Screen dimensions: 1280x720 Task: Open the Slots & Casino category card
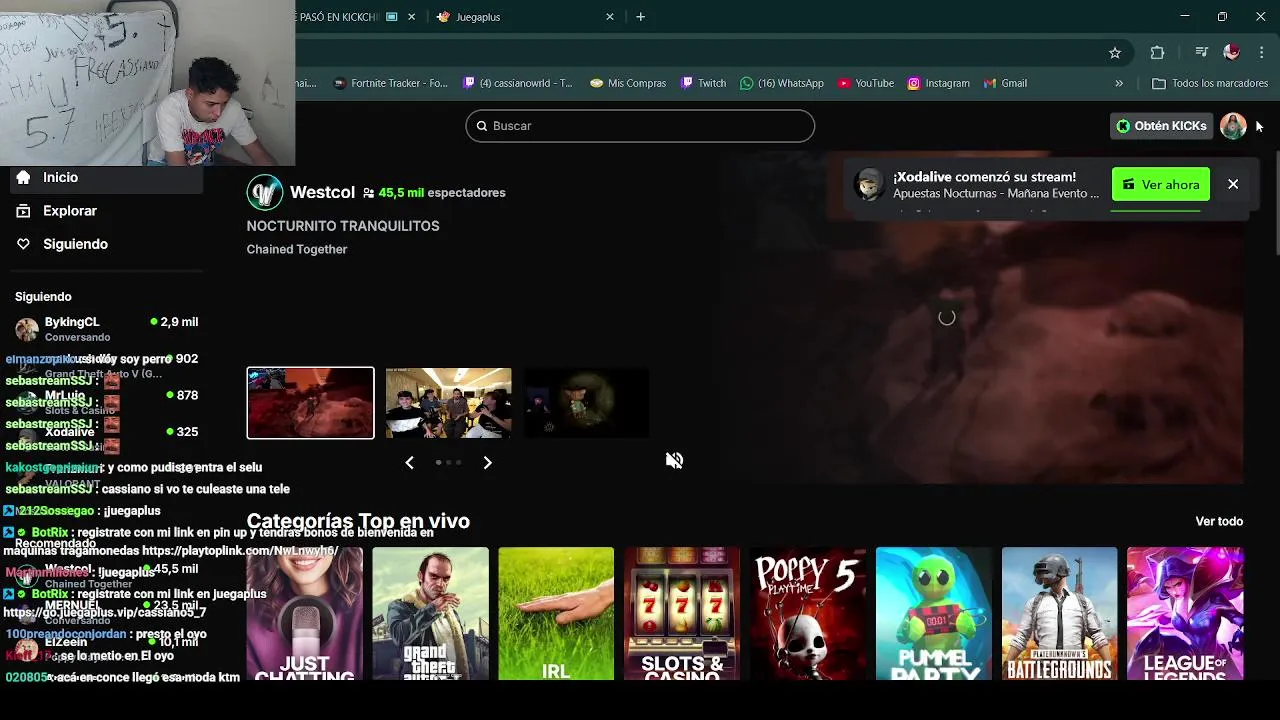pyautogui.click(x=682, y=614)
